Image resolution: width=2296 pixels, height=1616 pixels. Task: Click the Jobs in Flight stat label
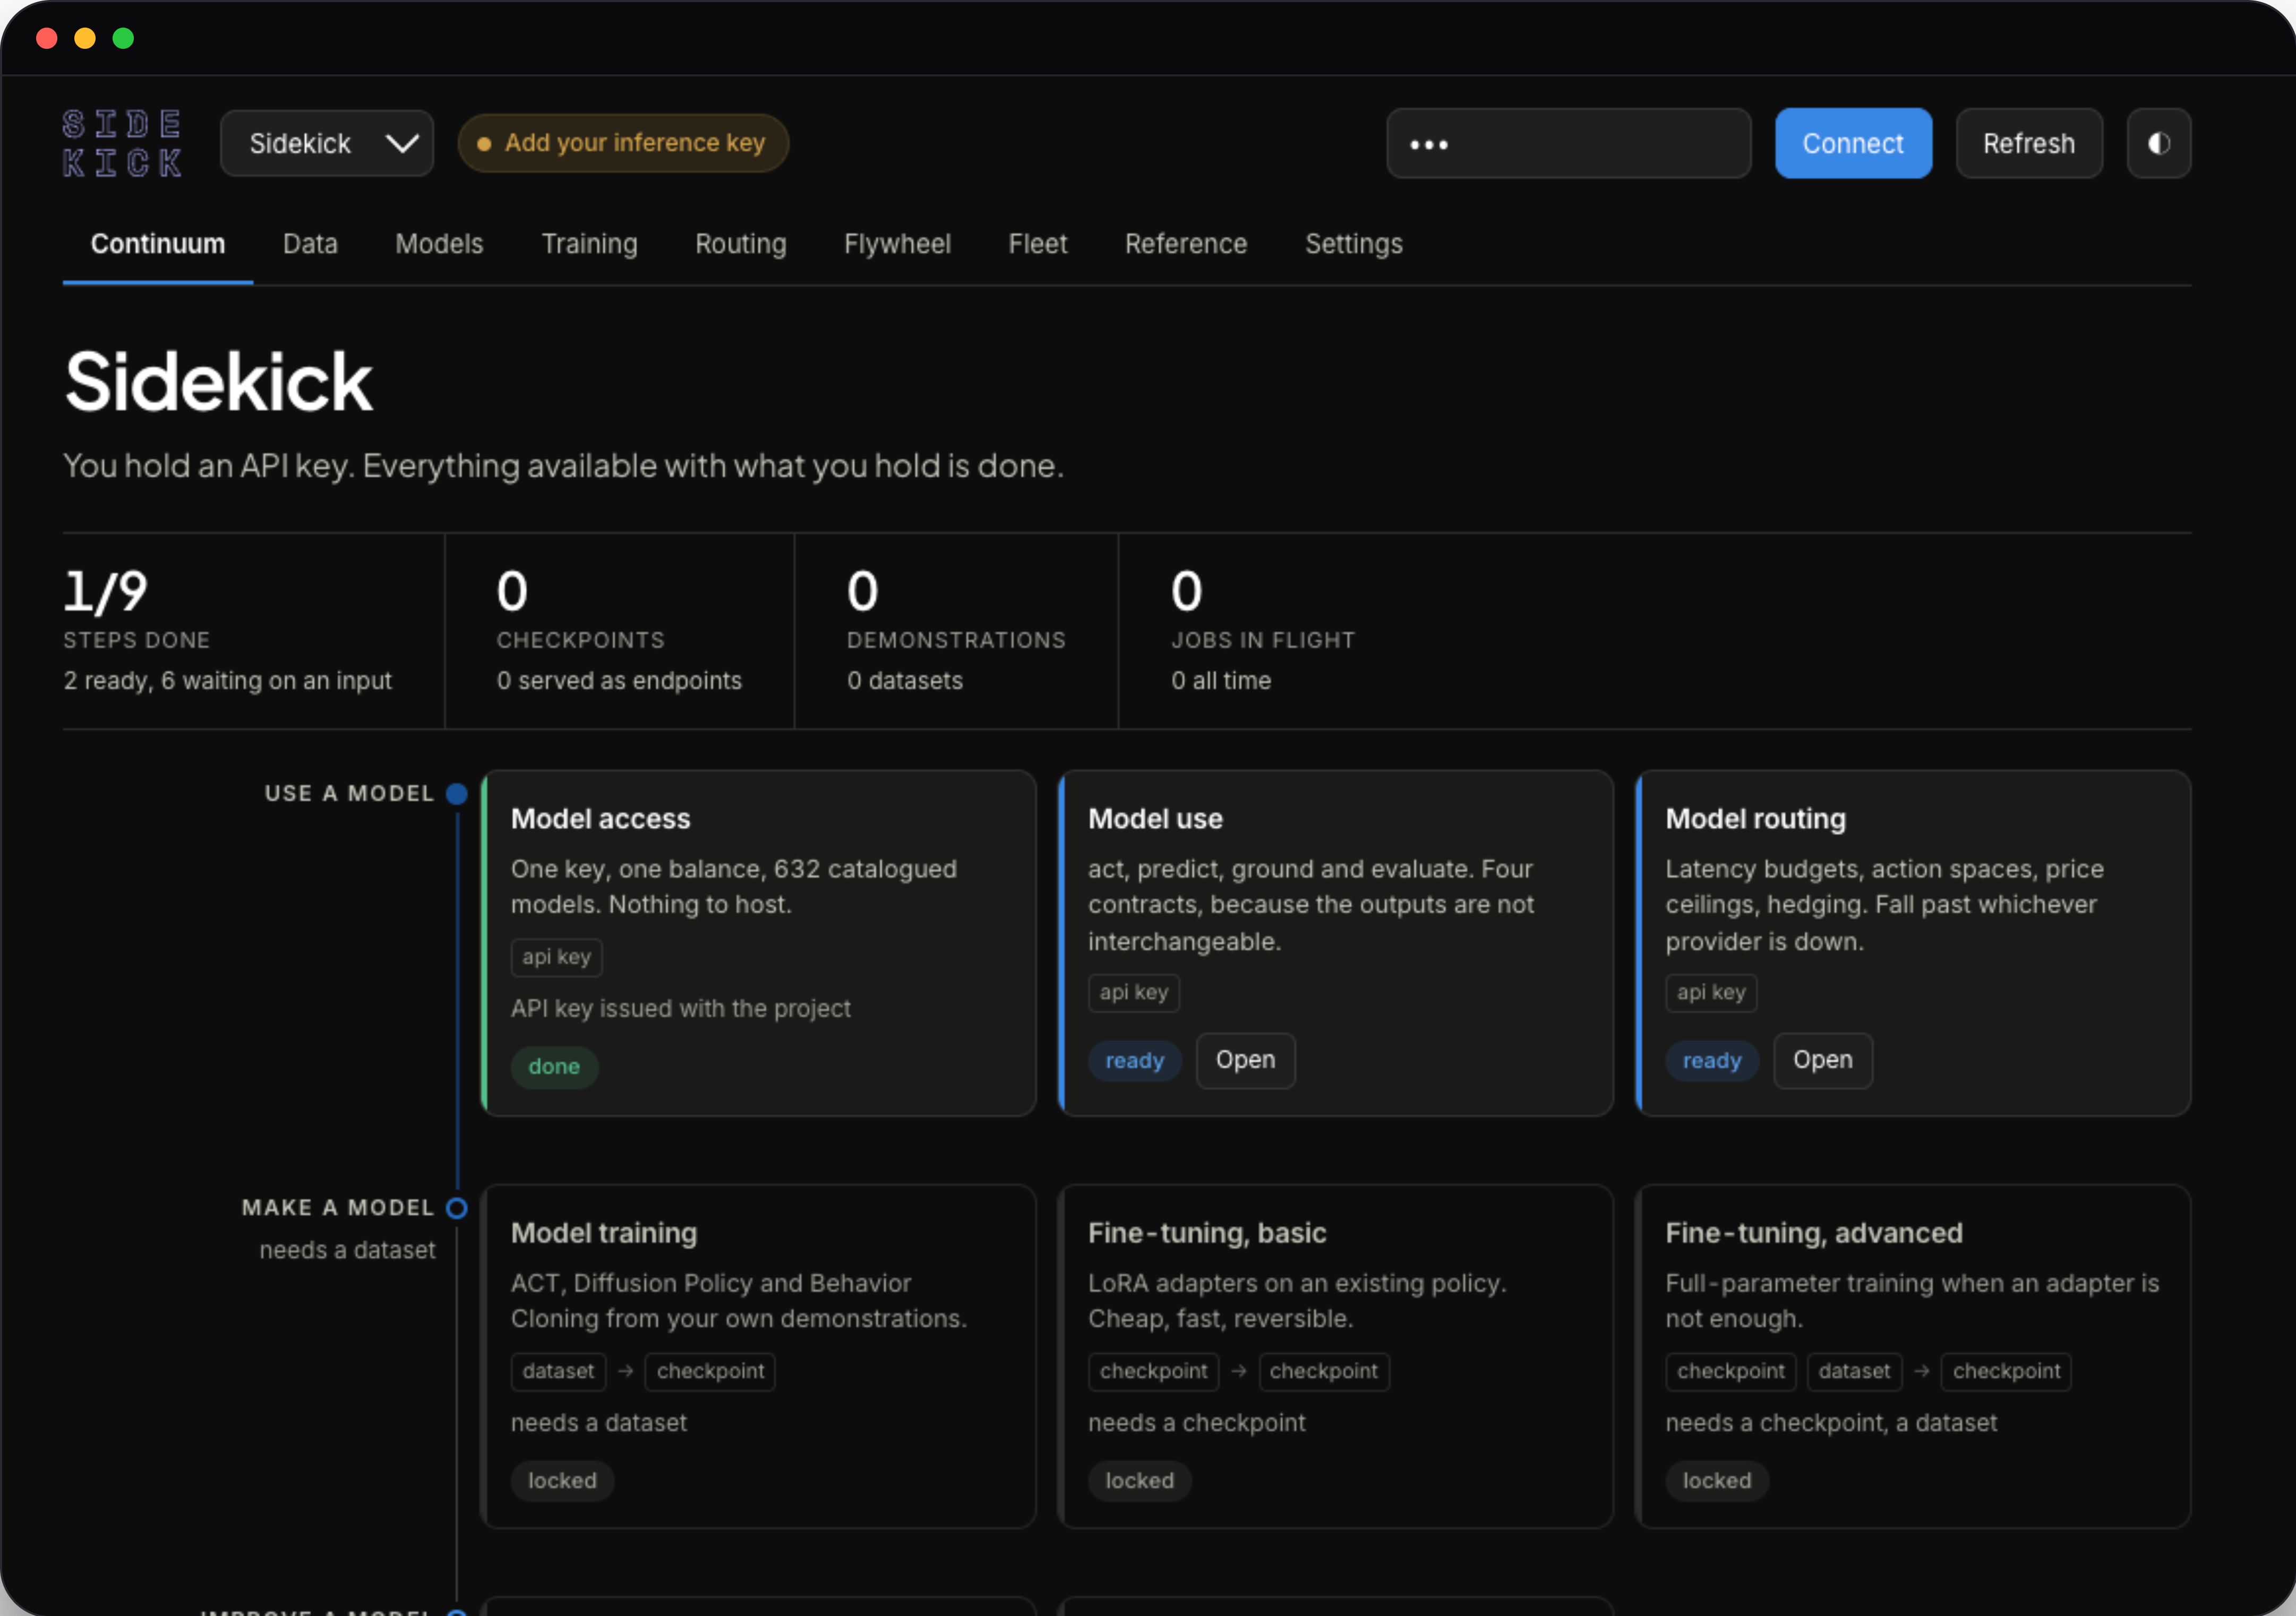(1263, 640)
